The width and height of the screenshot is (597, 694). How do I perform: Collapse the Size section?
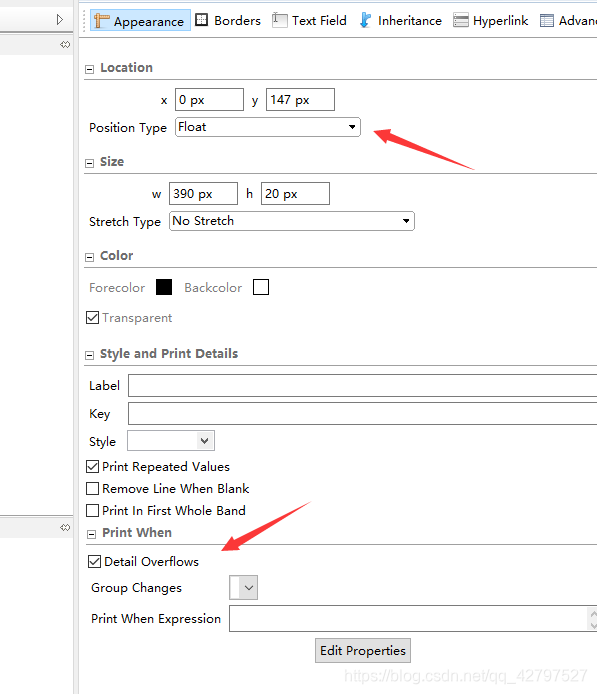(x=89, y=163)
